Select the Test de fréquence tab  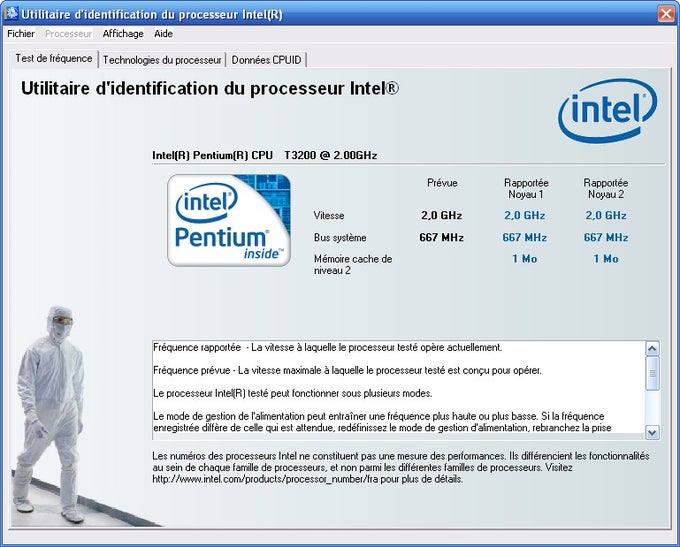pos(54,59)
